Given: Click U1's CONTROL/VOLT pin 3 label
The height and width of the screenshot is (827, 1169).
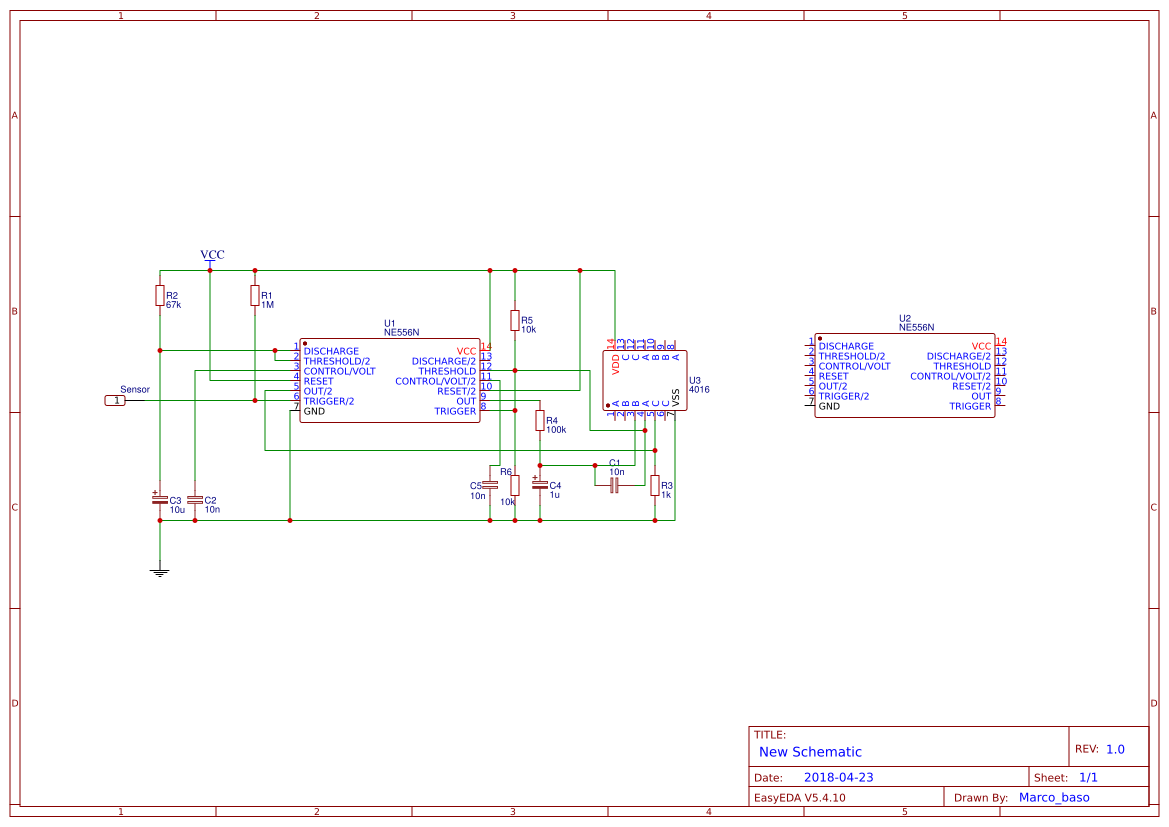Looking at the screenshot, I should point(339,371).
